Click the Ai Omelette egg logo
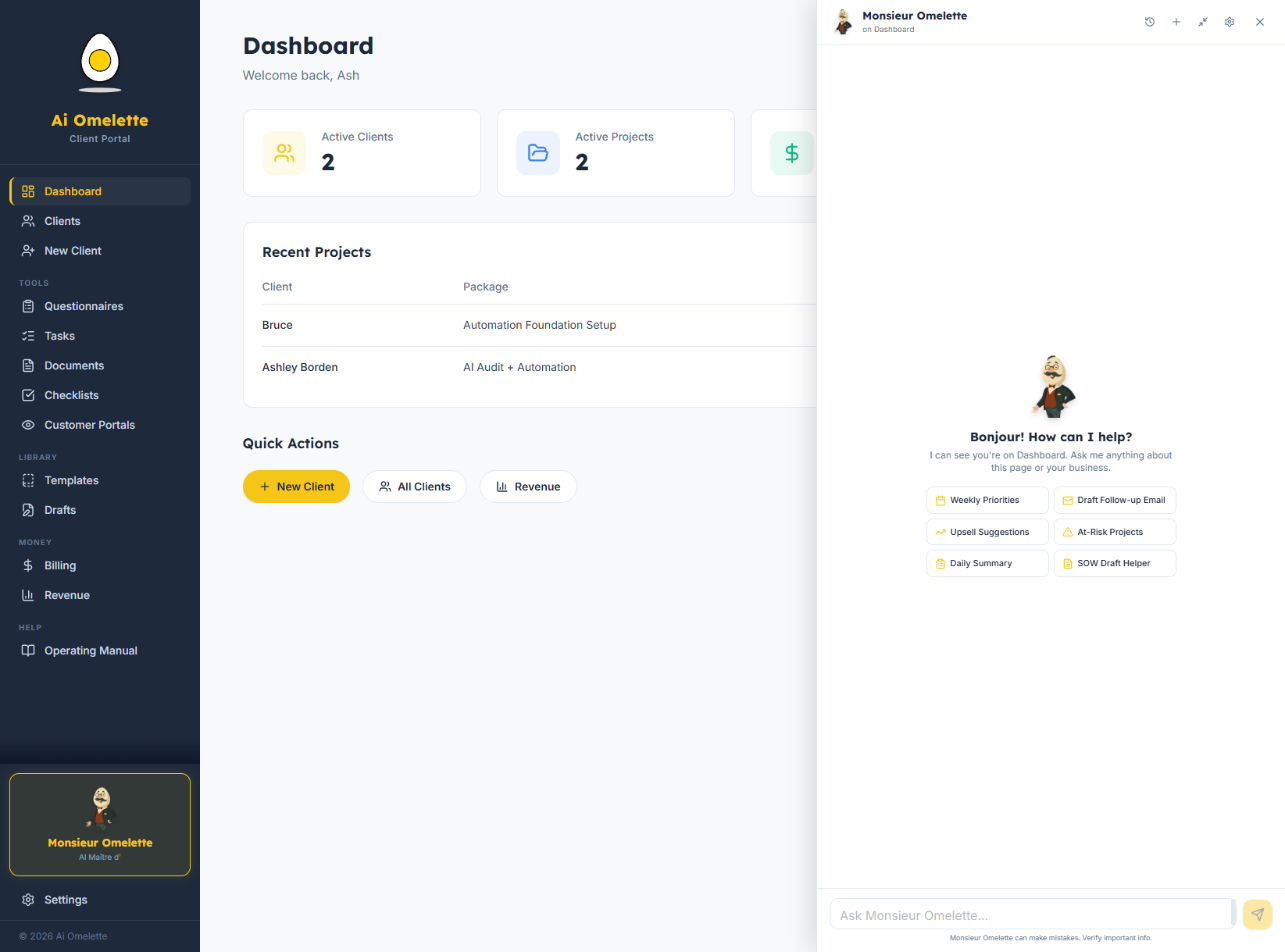 99,60
